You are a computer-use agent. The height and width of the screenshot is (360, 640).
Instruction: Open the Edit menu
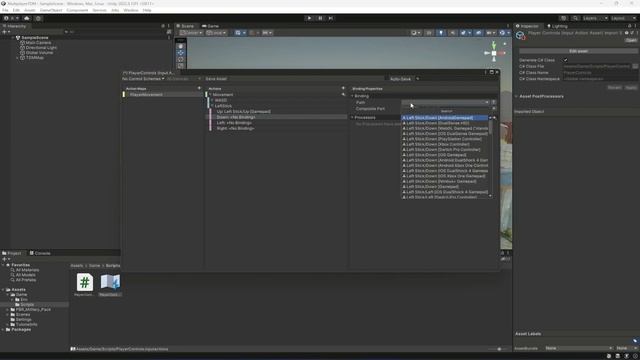(x=16, y=10)
